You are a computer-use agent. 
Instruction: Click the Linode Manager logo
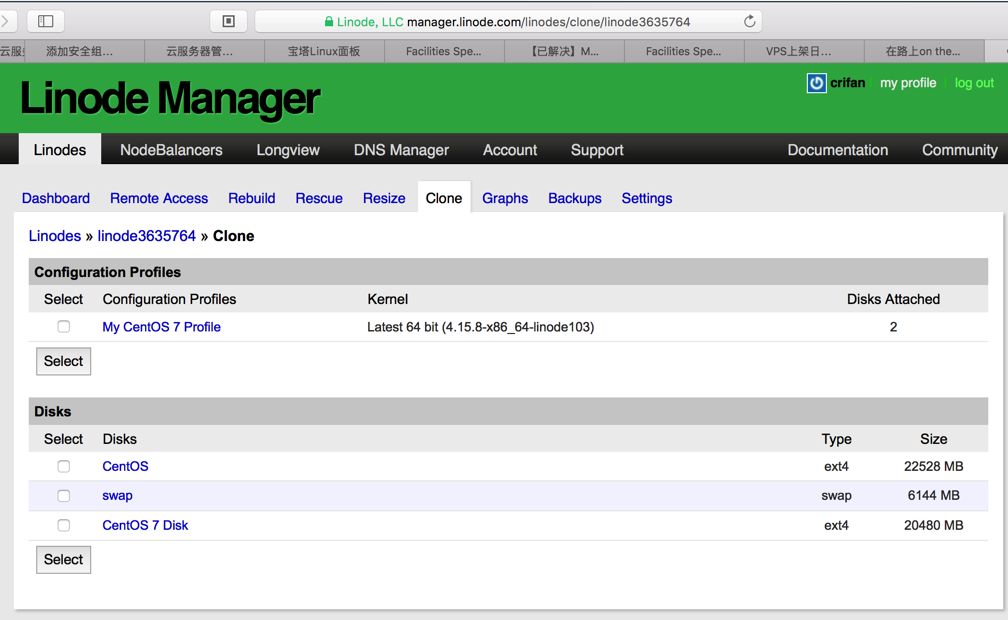pos(170,98)
